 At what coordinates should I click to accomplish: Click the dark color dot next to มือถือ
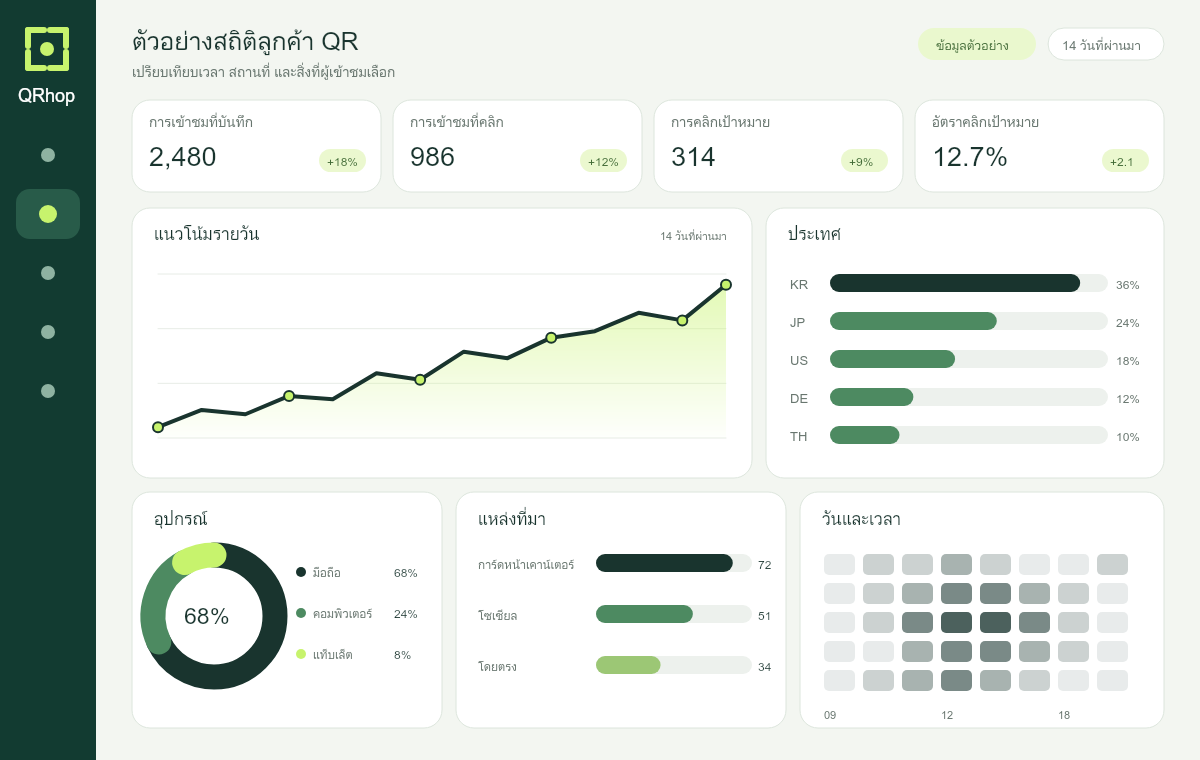[x=301, y=572]
